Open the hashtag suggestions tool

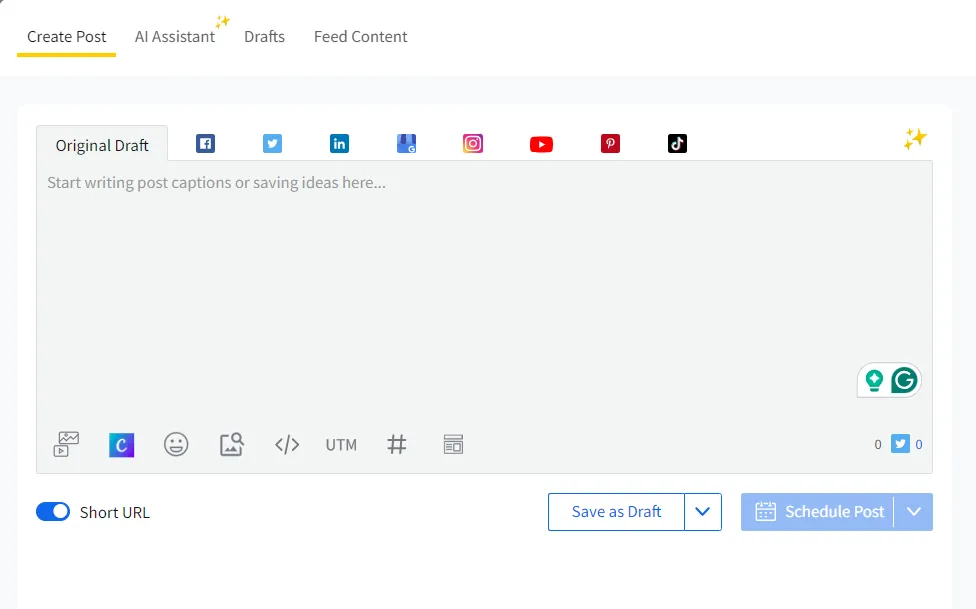coord(396,444)
